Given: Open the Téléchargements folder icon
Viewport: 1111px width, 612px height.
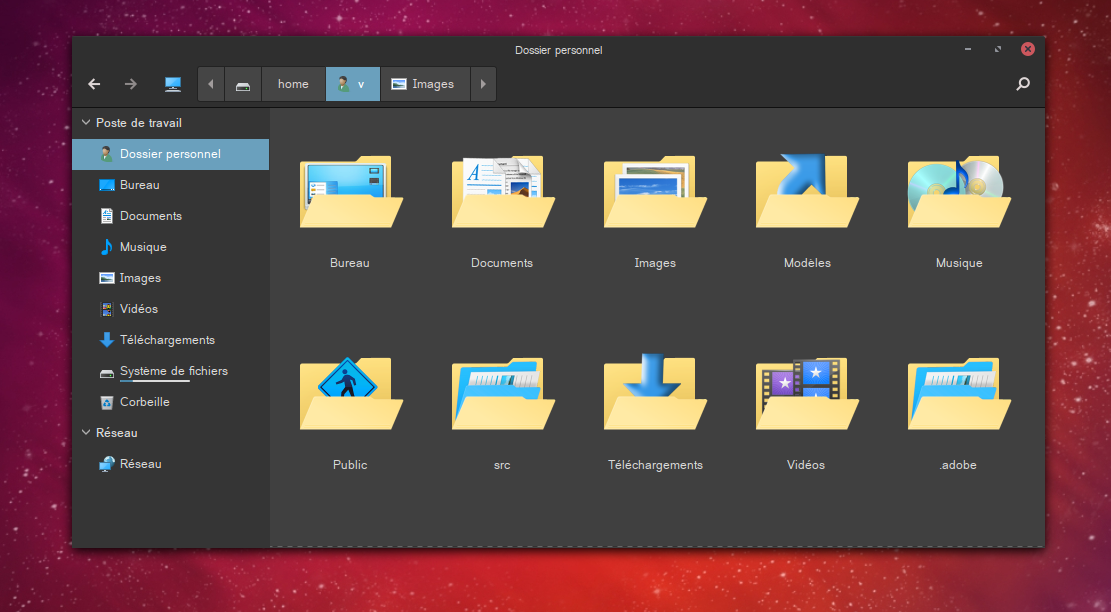Looking at the screenshot, I should [655, 392].
